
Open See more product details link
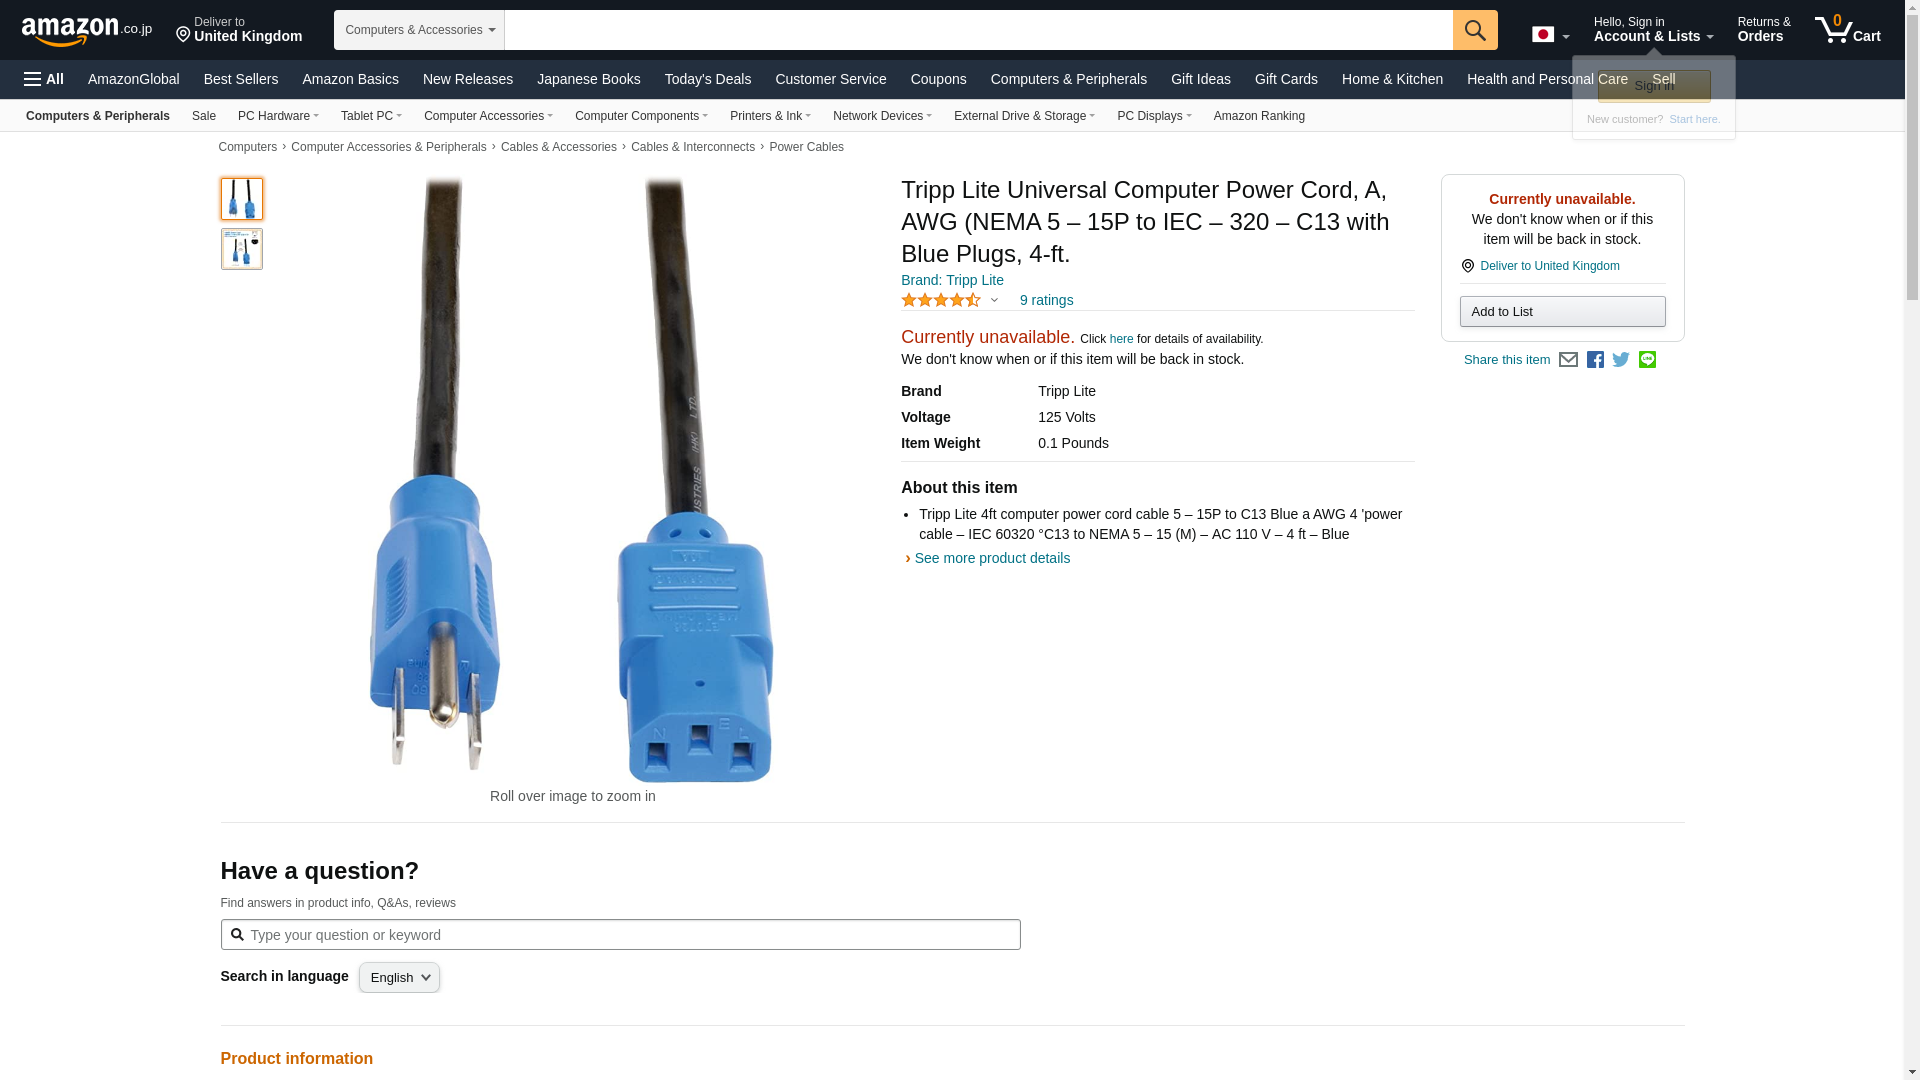click(x=992, y=558)
